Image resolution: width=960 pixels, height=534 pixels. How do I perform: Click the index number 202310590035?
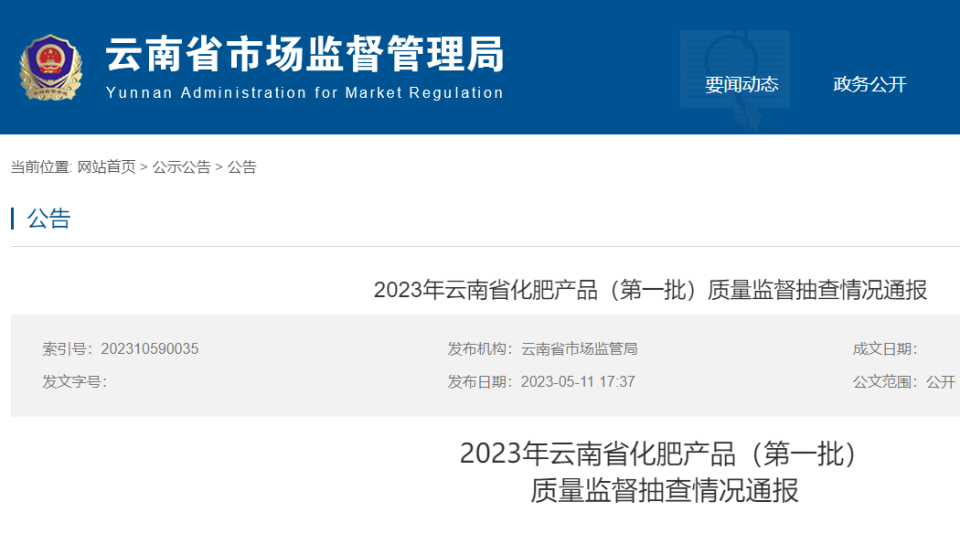(149, 348)
